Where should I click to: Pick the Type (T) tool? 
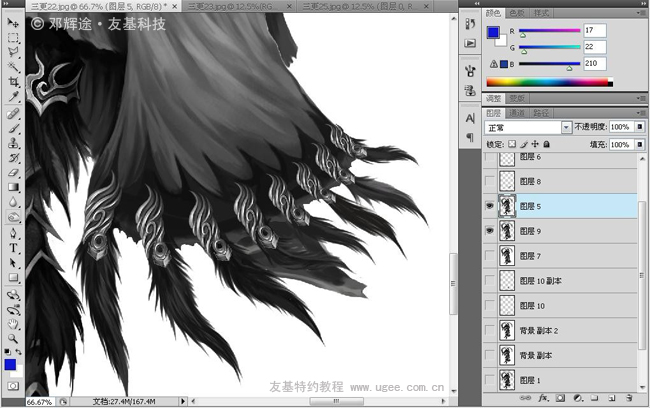13,247
